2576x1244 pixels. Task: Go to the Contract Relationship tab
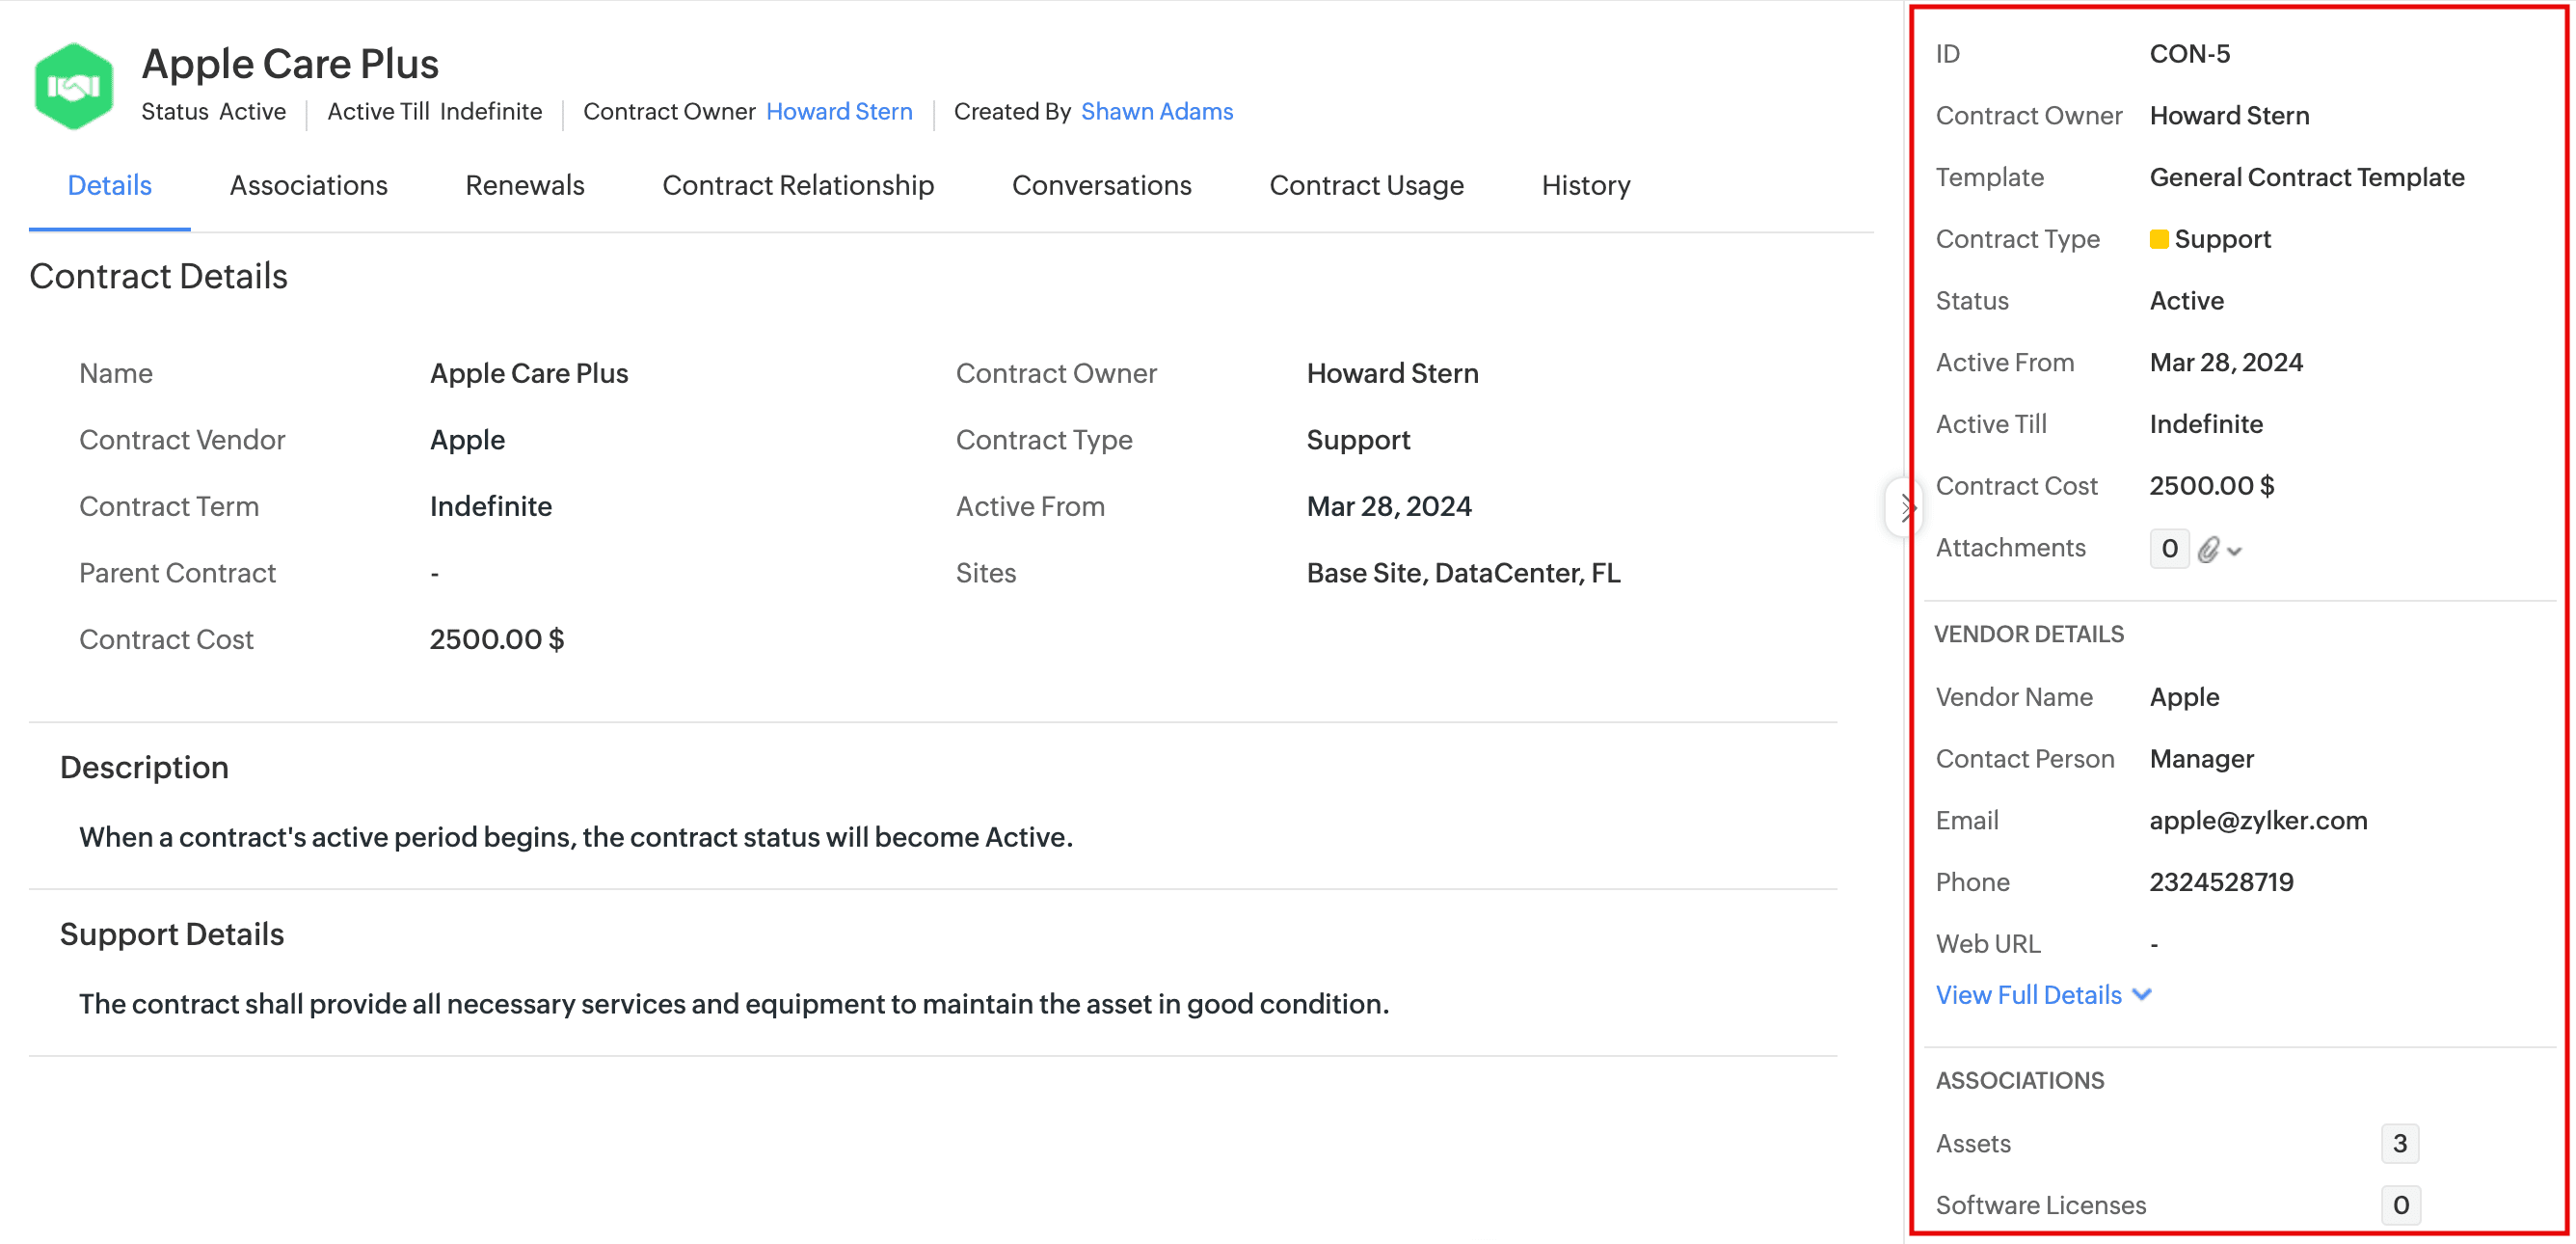(797, 185)
